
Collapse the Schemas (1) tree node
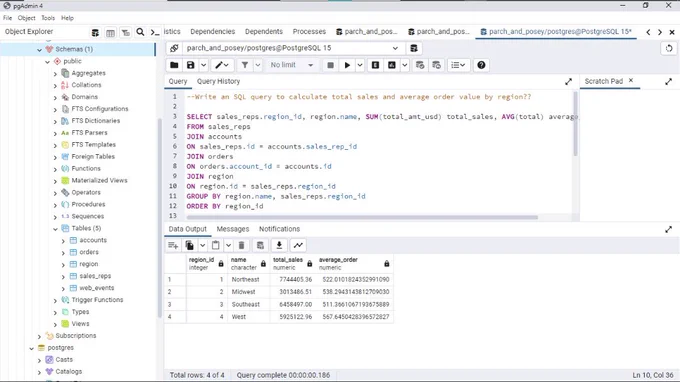pos(39,50)
